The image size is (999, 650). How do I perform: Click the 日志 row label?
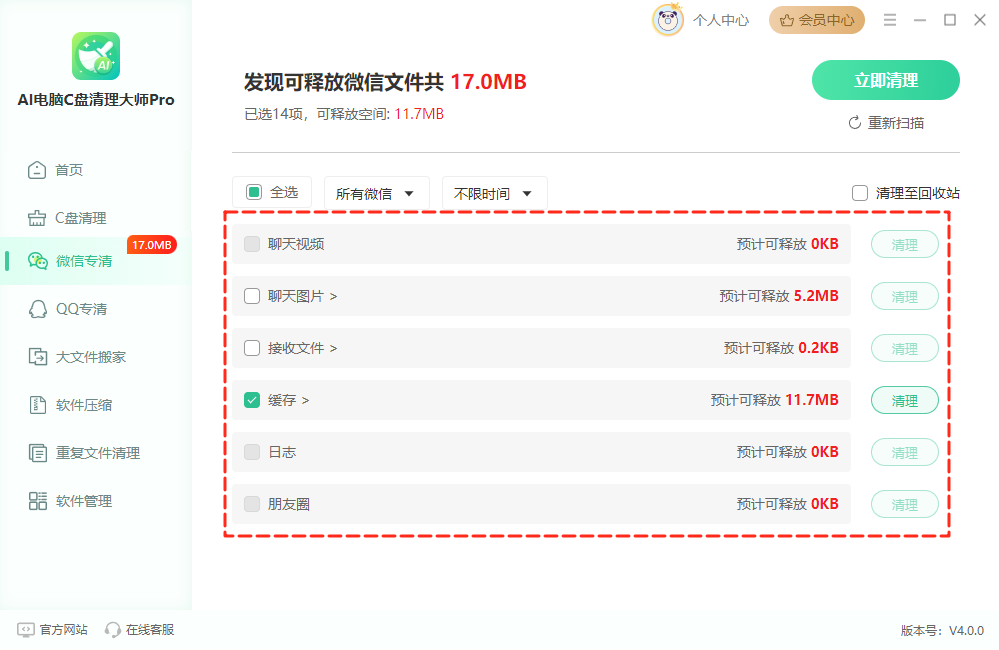point(282,452)
